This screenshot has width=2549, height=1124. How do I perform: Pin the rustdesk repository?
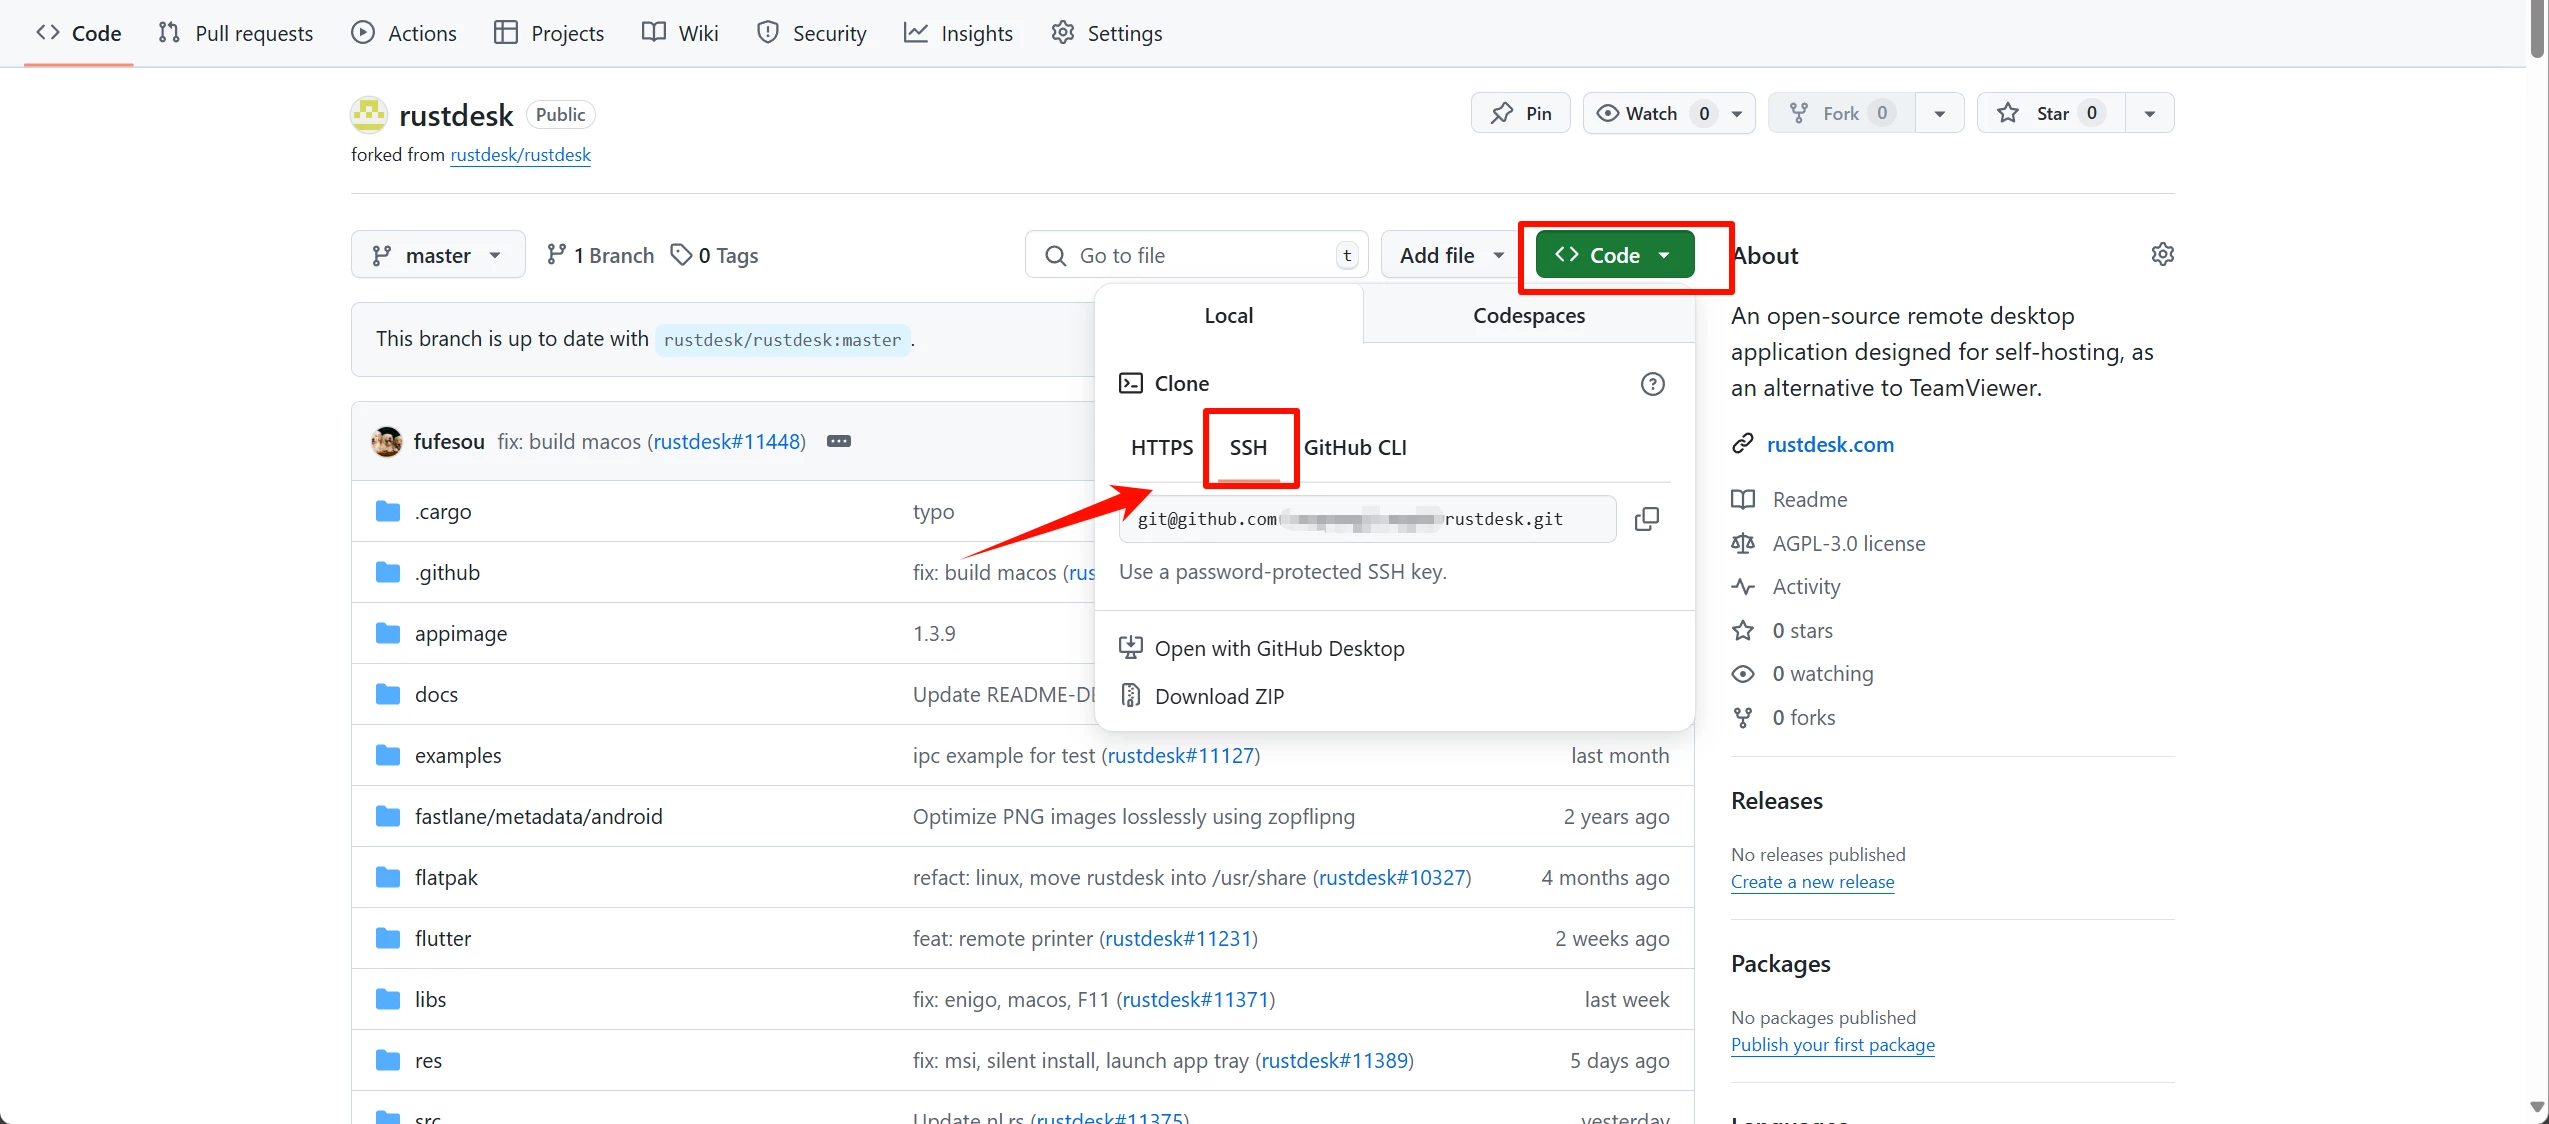(1520, 113)
